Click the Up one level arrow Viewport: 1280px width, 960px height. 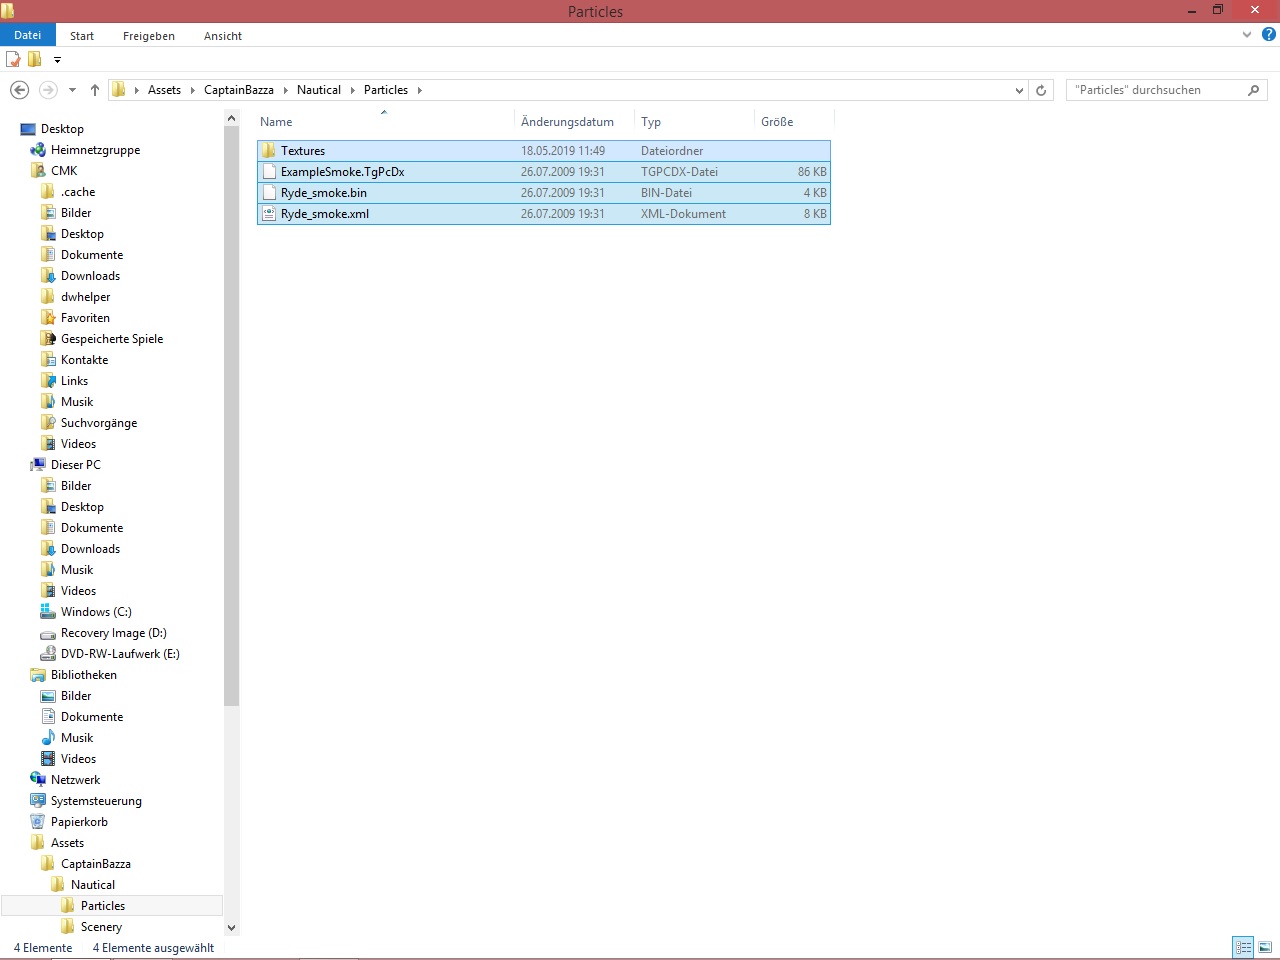click(x=95, y=90)
